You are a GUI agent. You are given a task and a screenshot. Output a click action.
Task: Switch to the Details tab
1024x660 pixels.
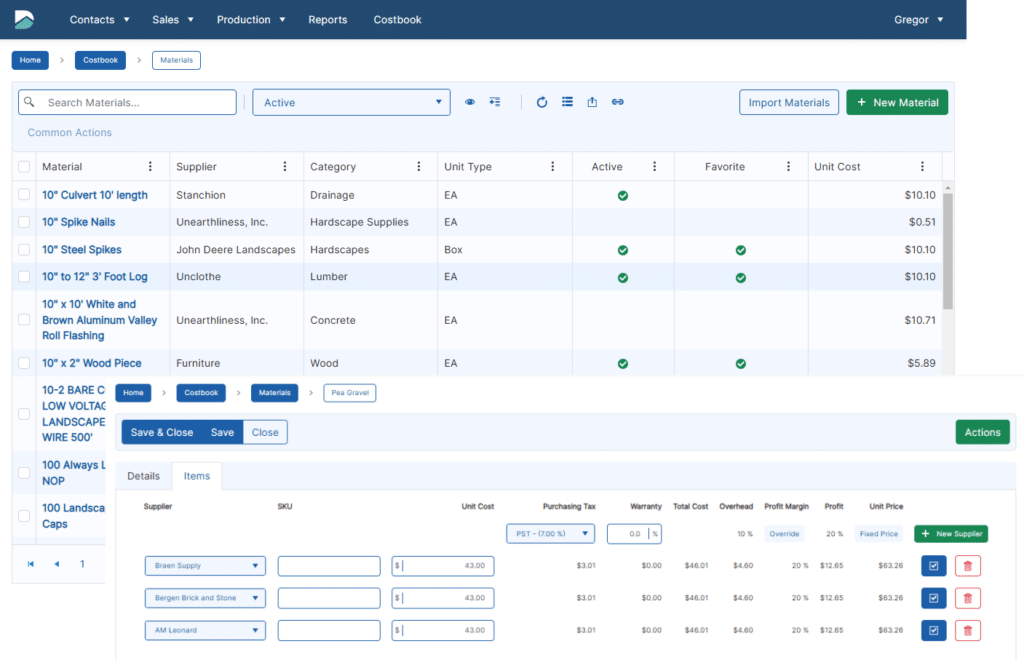pos(143,476)
